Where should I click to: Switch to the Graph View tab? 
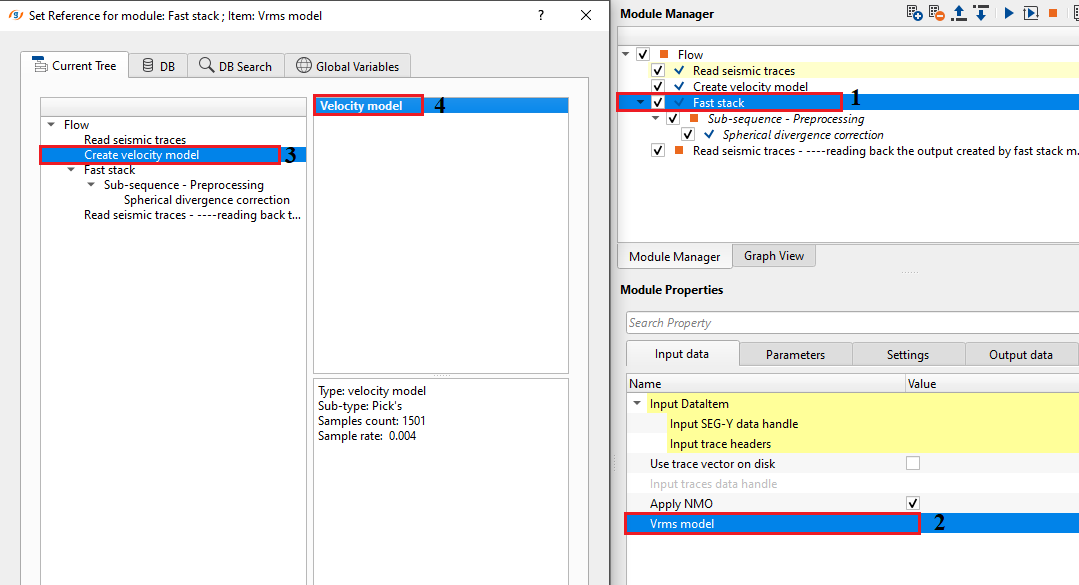click(773, 256)
